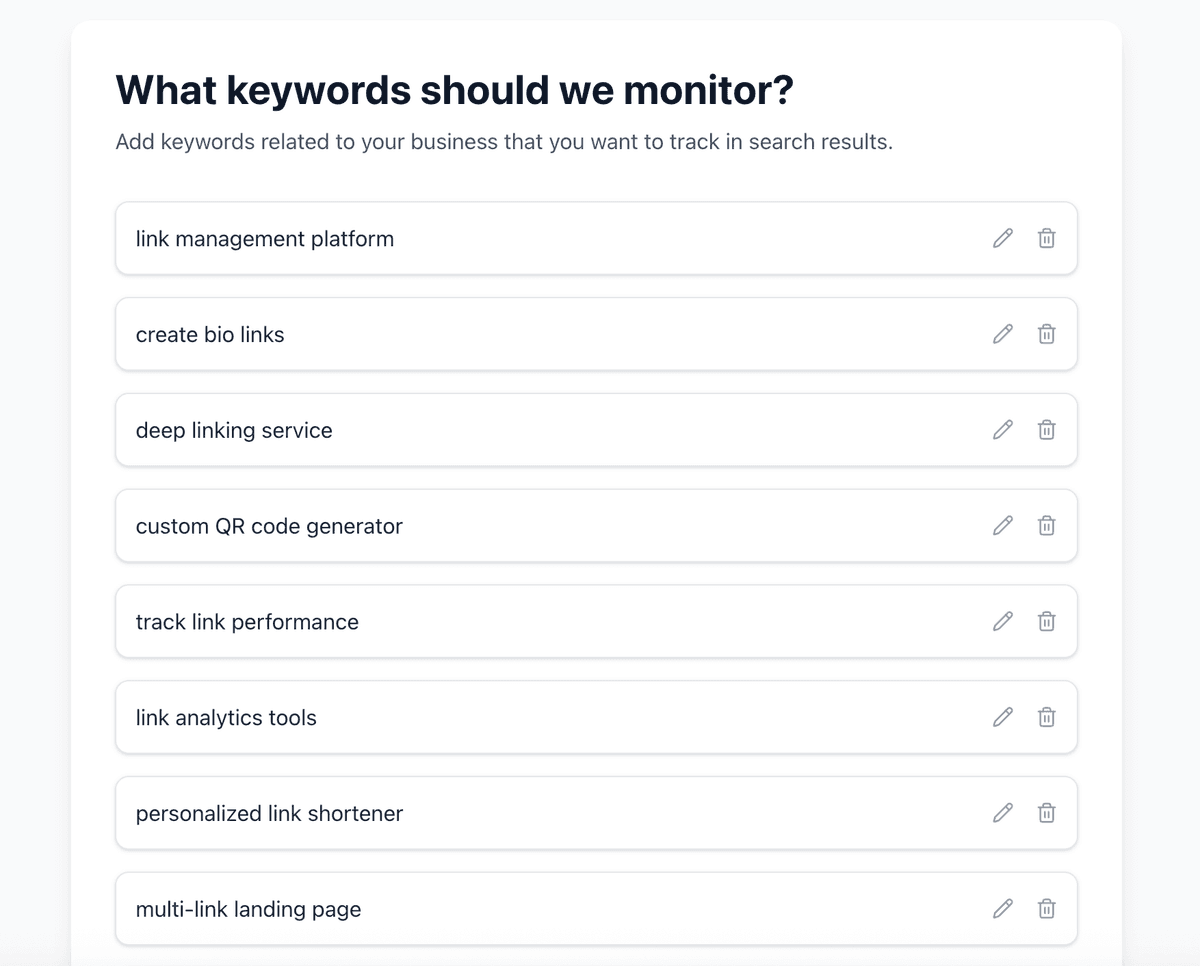Delete 'link analytics tools' with the trash icon

coord(1046,717)
